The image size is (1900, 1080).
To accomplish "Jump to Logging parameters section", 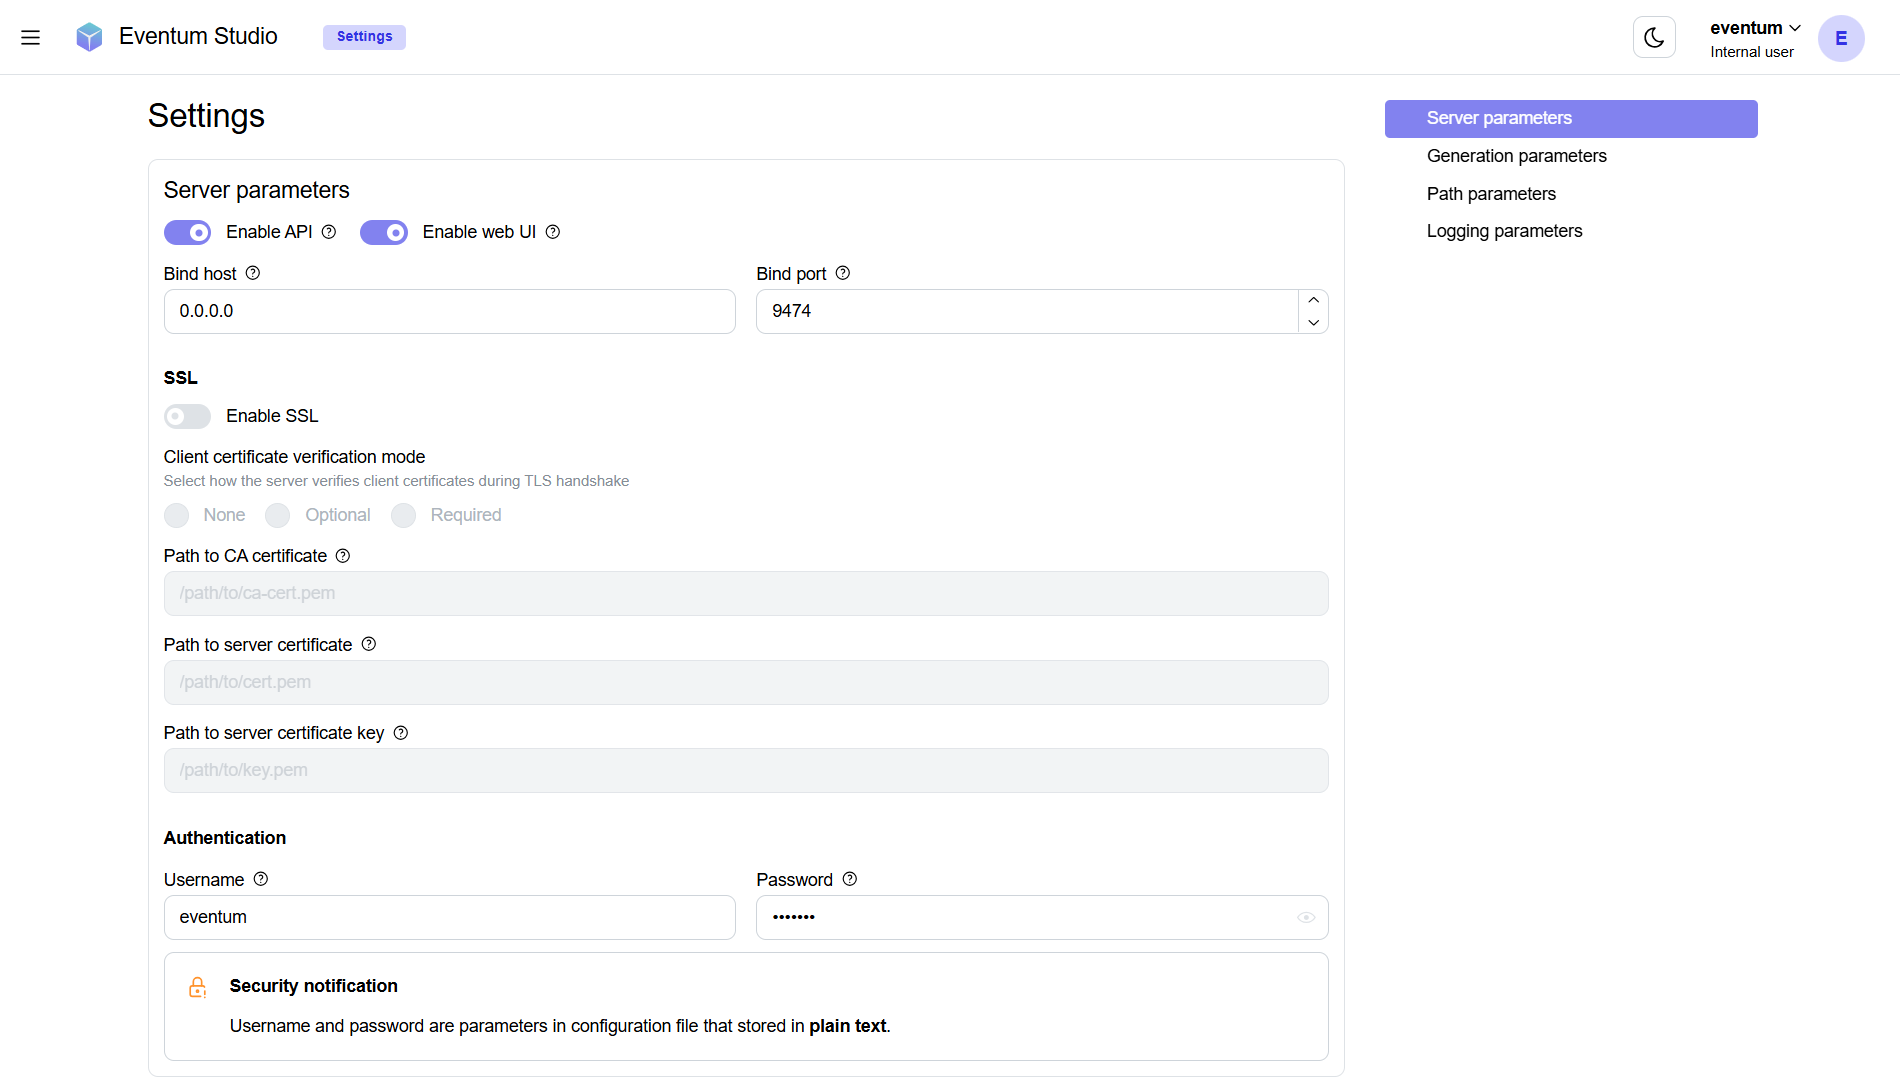I will pos(1504,231).
